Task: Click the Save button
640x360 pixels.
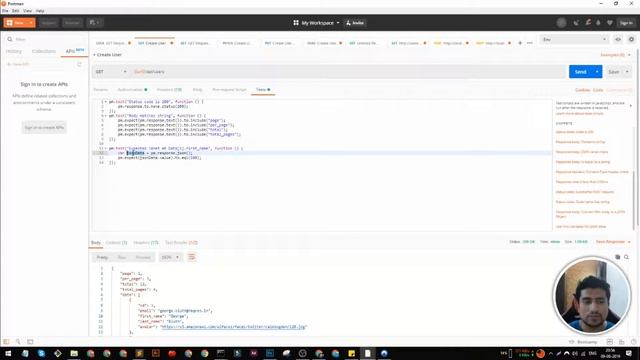Action: click(613, 72)
